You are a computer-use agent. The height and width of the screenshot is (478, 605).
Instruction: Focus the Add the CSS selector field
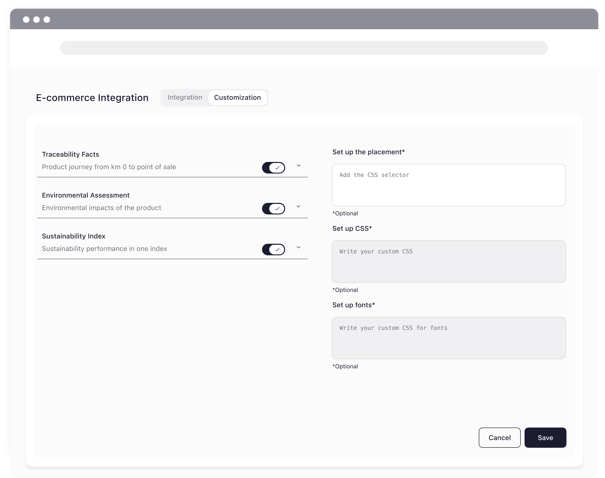449,185
